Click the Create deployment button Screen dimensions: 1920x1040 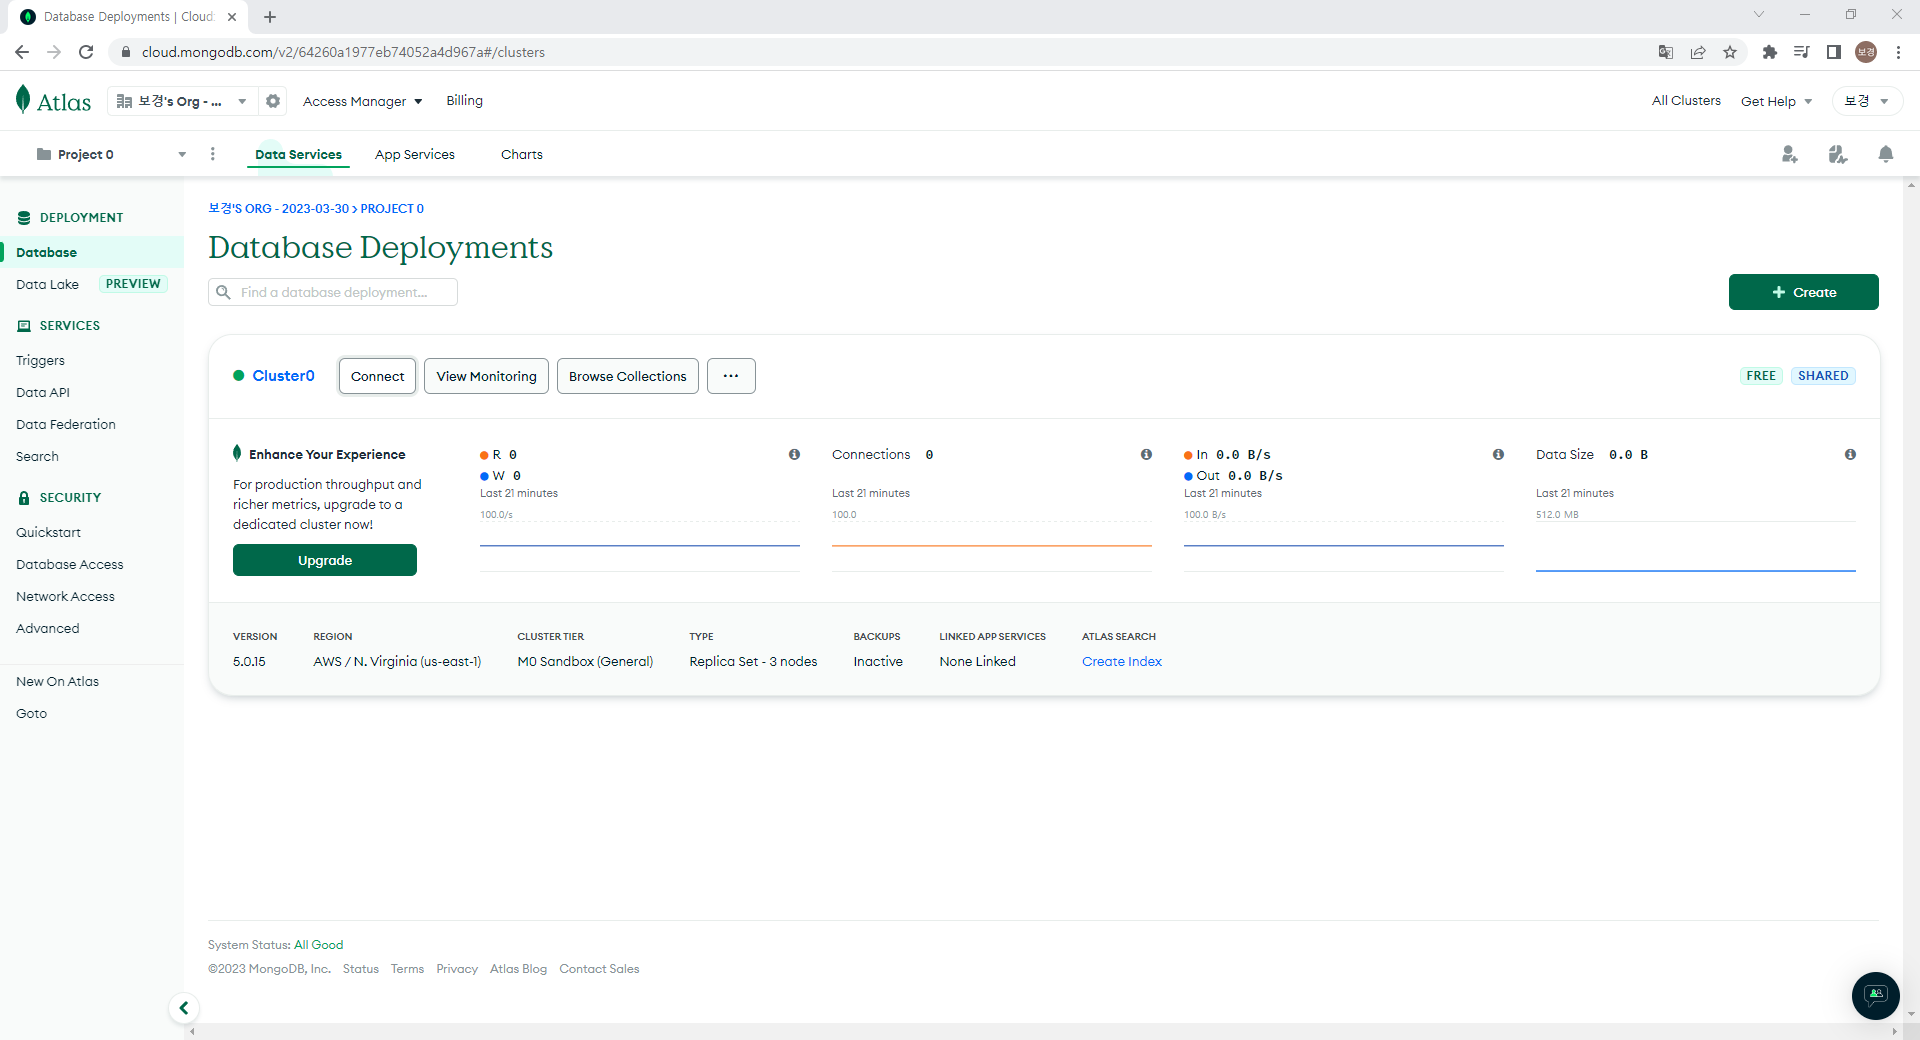pos(1803,292)
